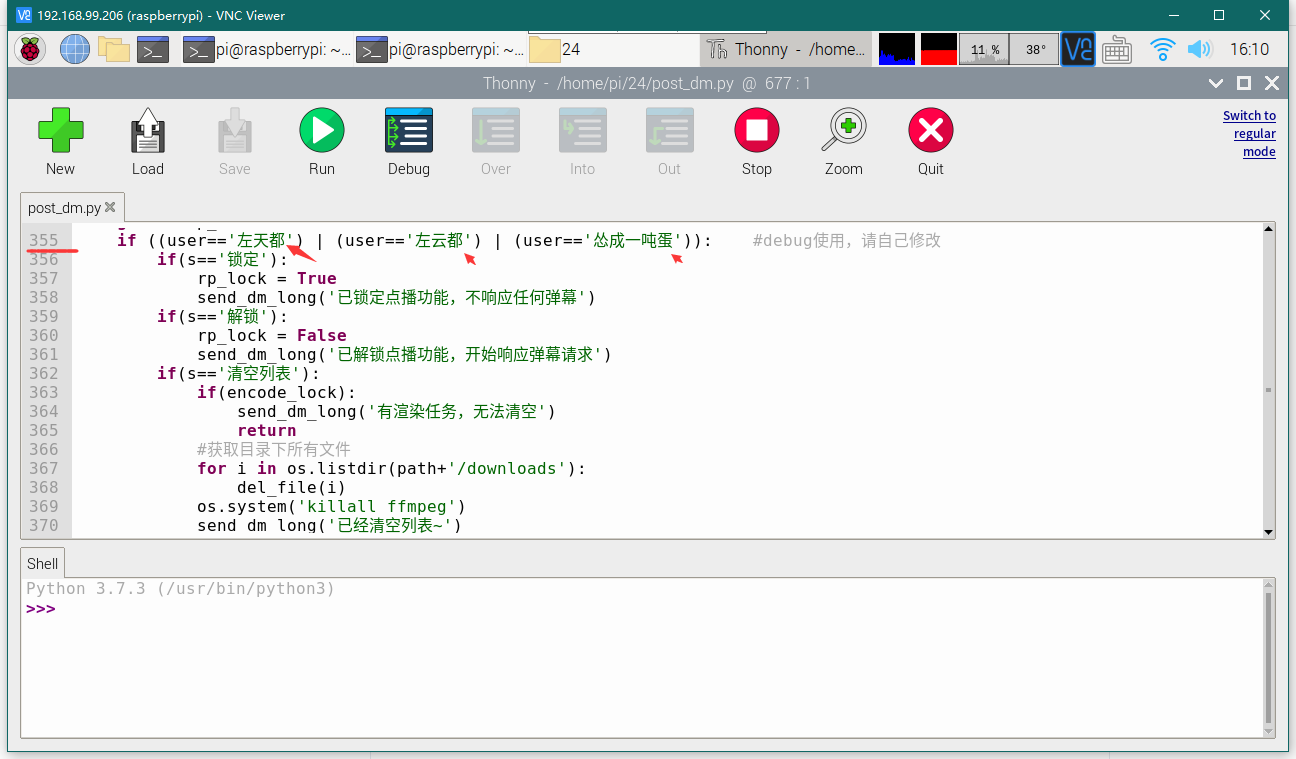Open the keyboard tray icon
Screen dimensions: 1296x759
click(x=1117, y=49)
